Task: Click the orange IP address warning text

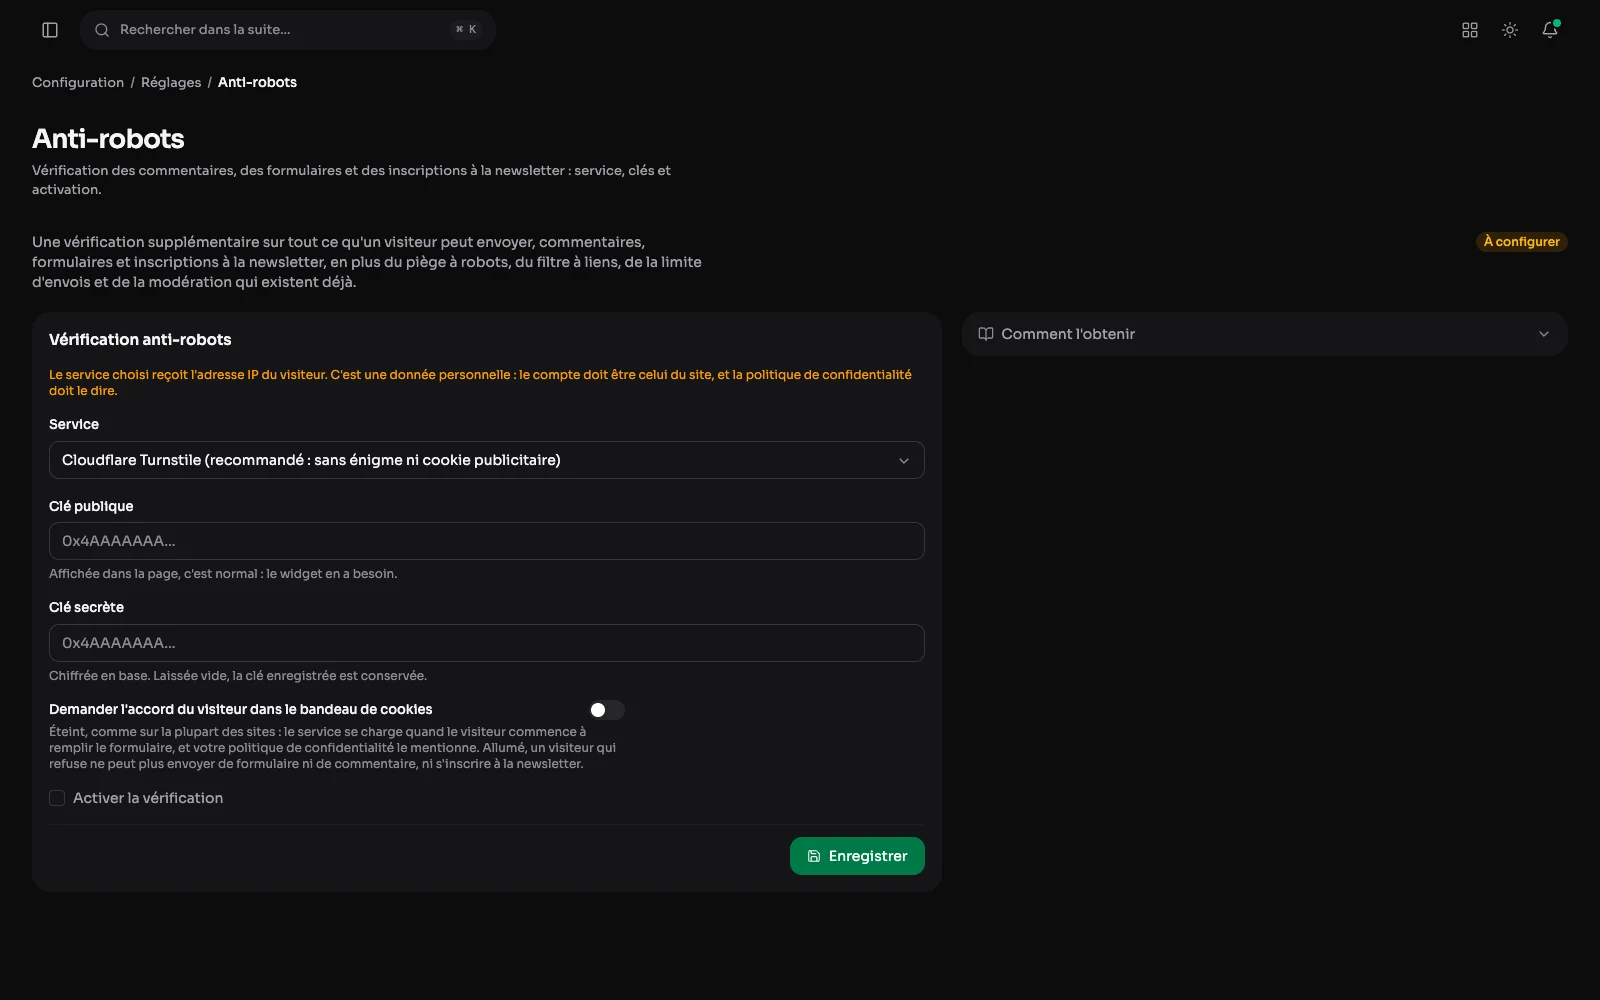Action: click(480, 383)
